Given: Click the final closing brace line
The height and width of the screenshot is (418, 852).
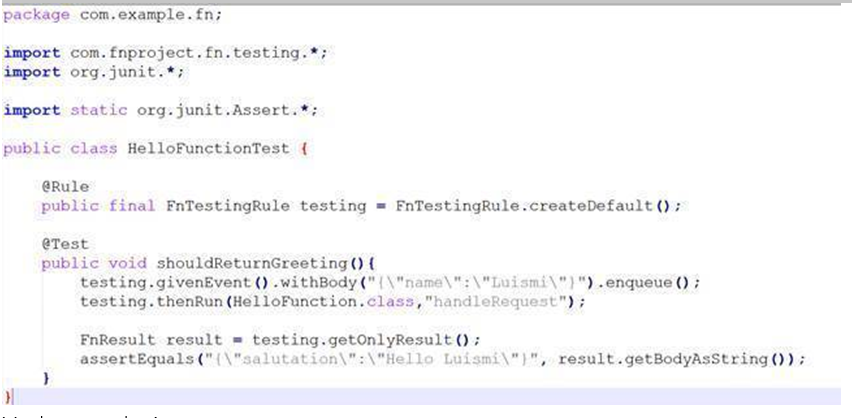Looking at the screenshot, I should tap(8, 397).
